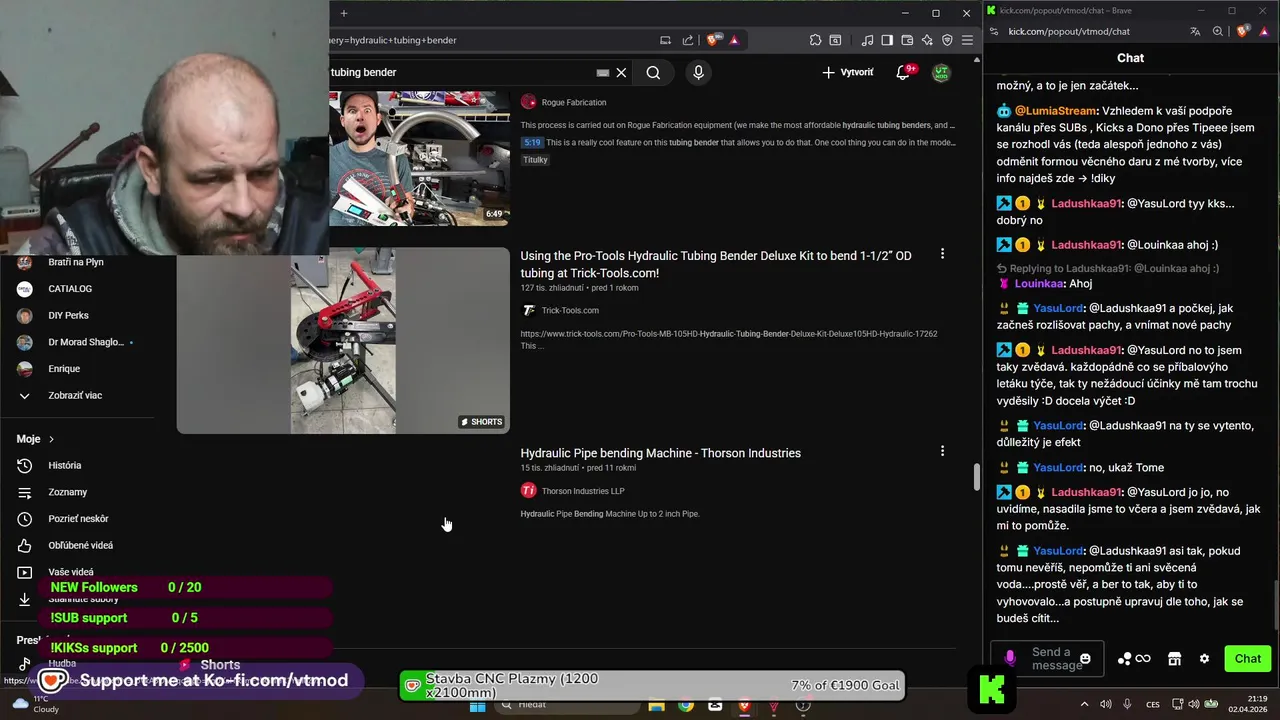Click the infinity icon in Kick chat bar

(x=1143, y=659)
